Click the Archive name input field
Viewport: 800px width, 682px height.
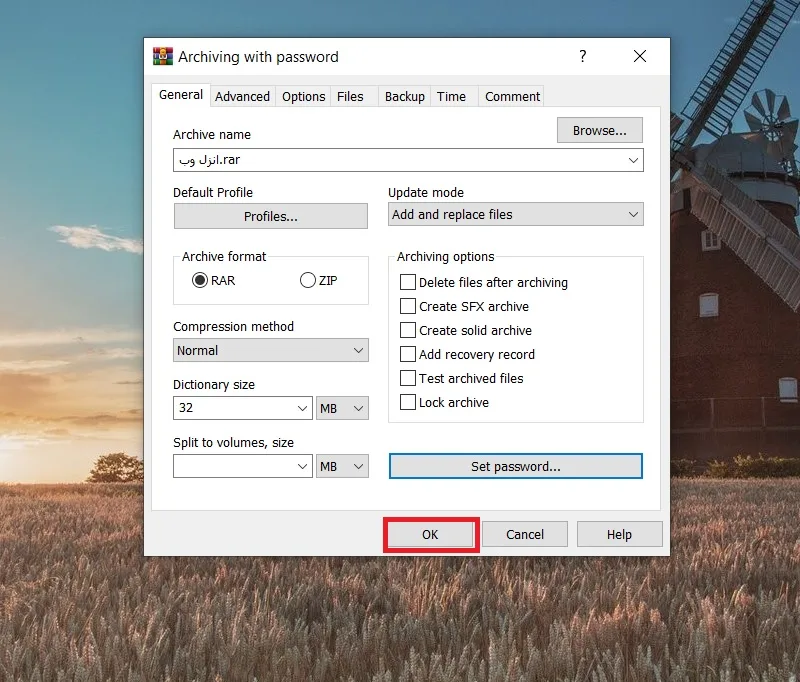click(408, 160)
